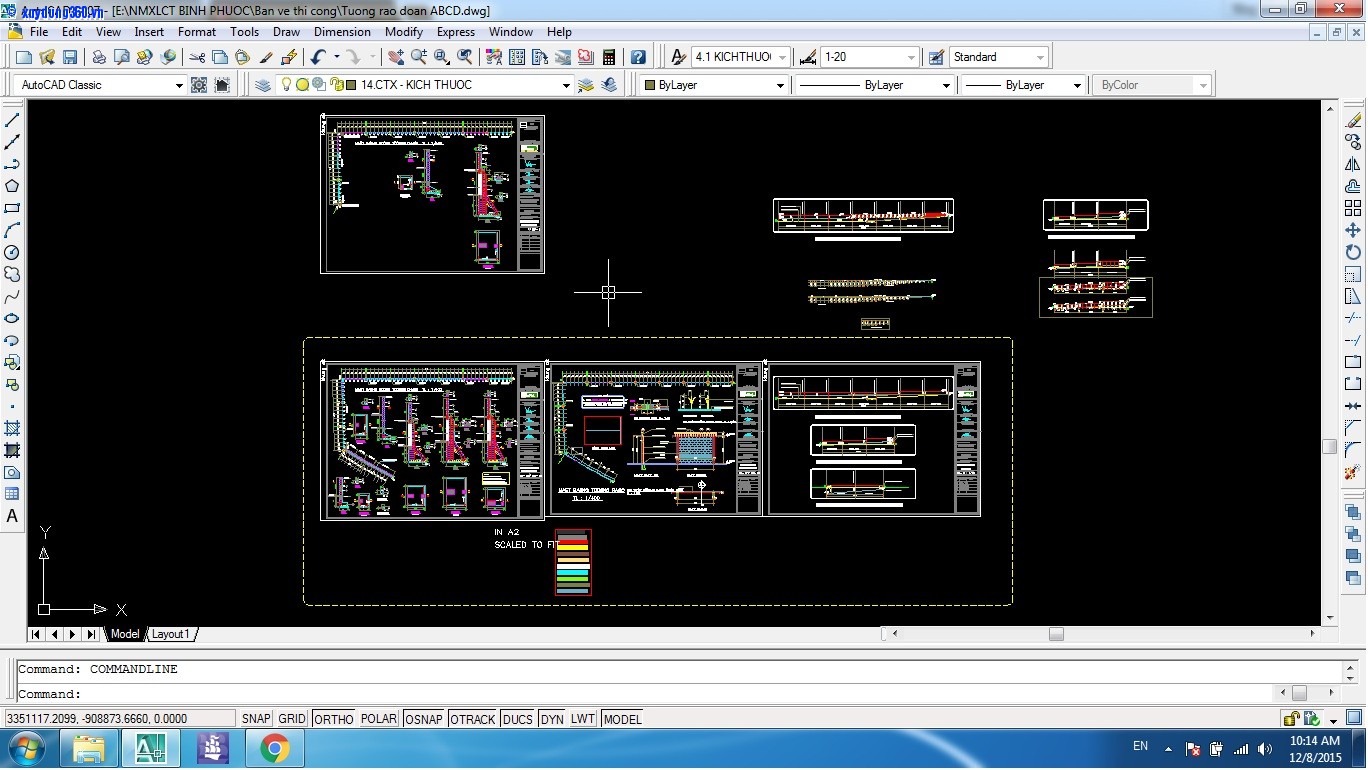Image resolution: width=1368 pixels, height=770 pixels.
Task: Toggle OTRACK object snap tracking
Action: (473, 719)
